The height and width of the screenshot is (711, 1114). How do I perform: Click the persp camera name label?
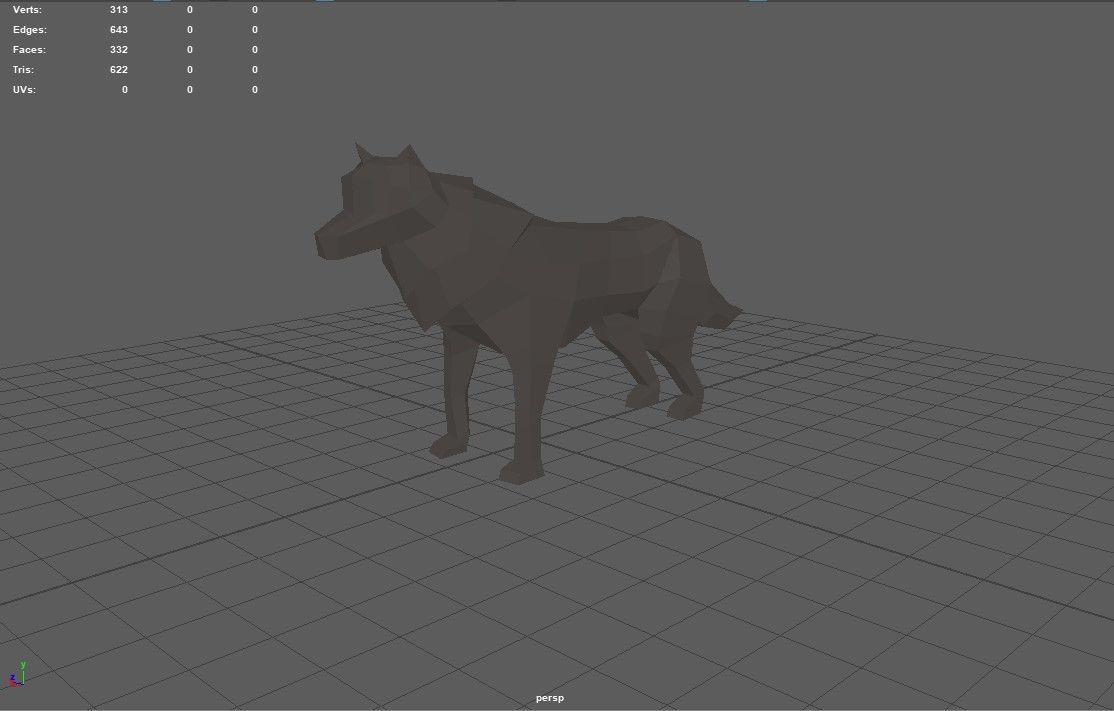click(550, 698)
